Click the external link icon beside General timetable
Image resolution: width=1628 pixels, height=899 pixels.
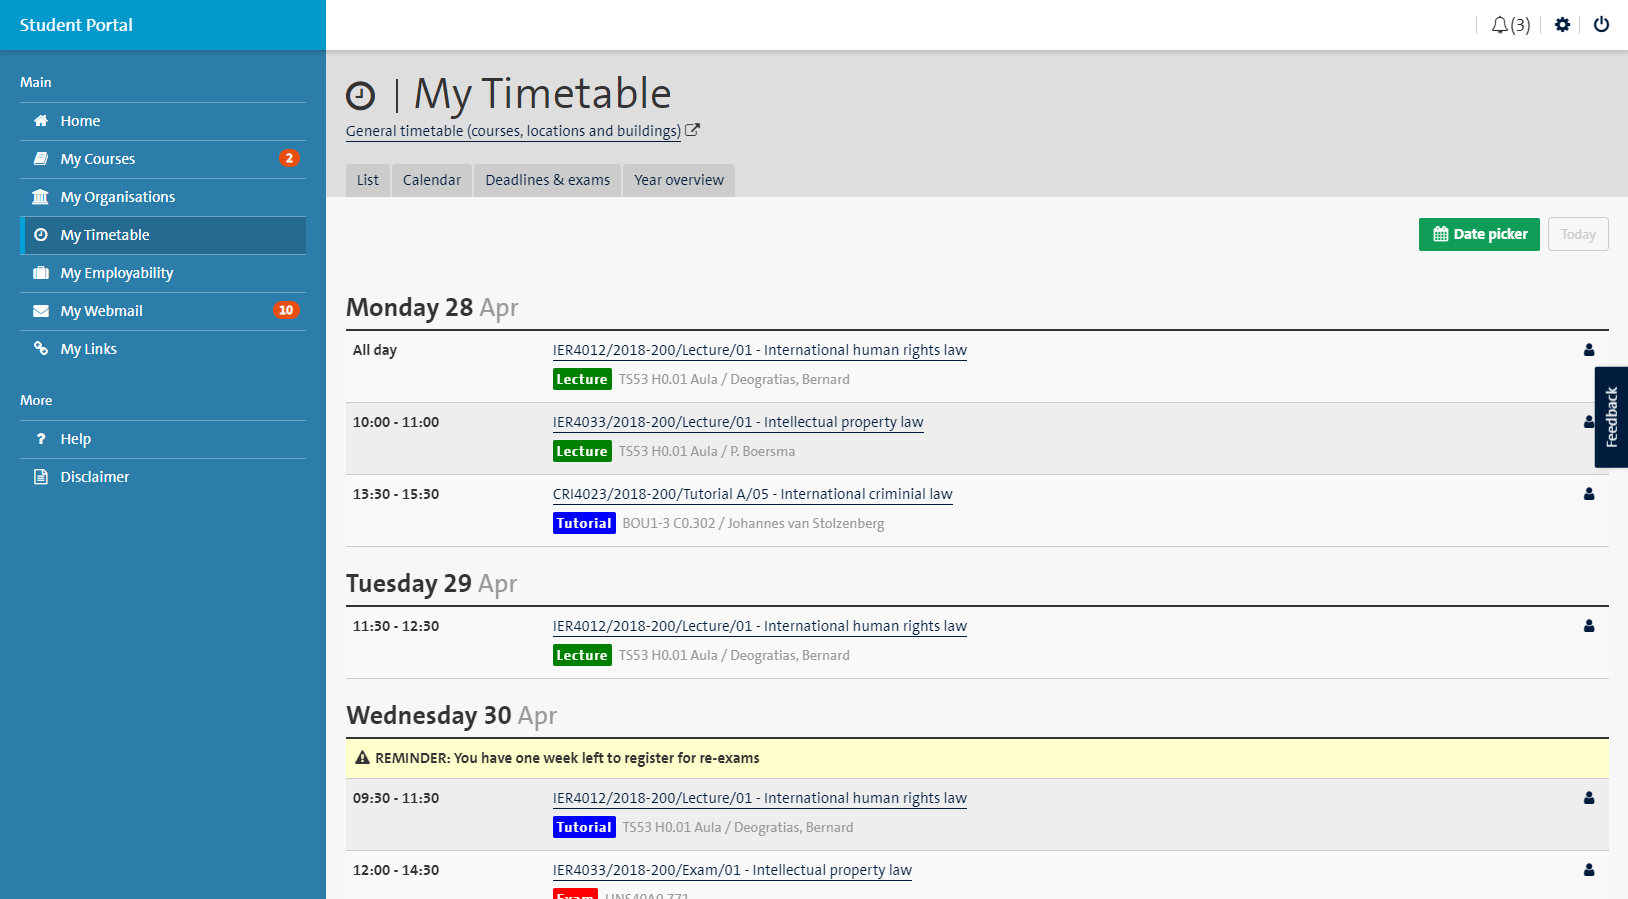coord(692,130)
